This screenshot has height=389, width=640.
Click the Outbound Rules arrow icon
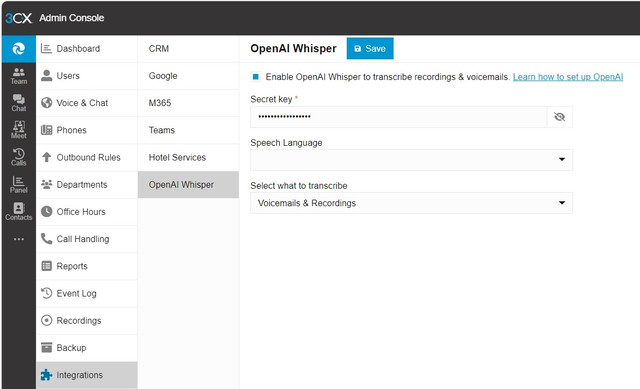[47, 157]
